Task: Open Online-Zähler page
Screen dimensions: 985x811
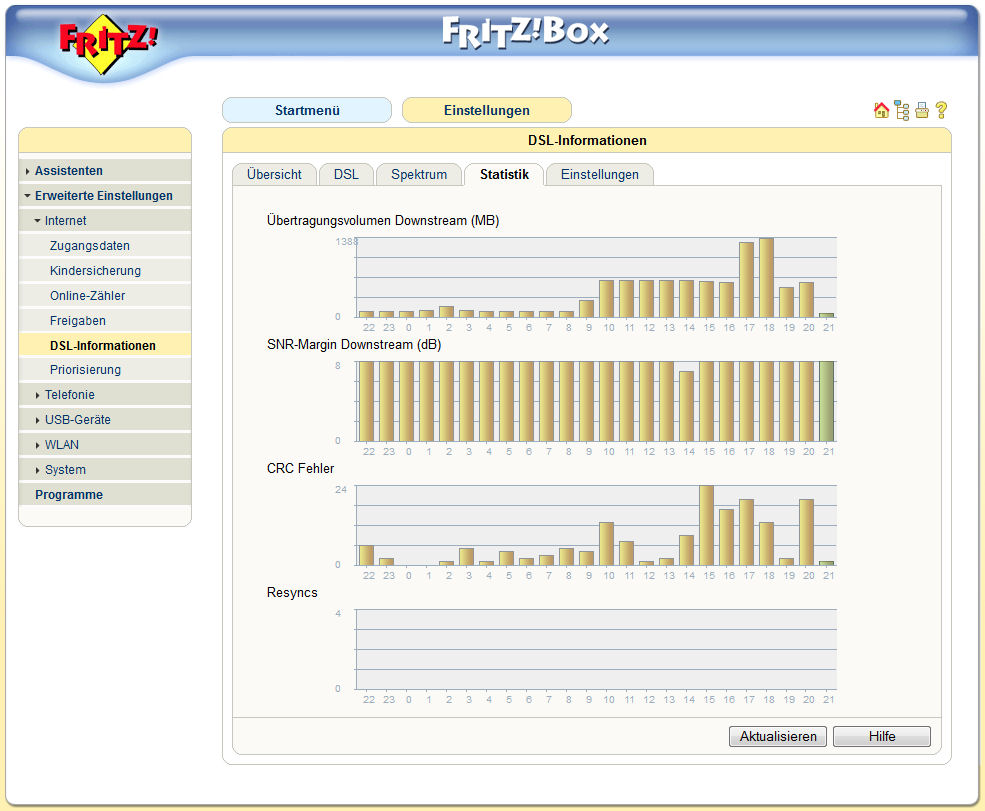Action: pos(87,296)
